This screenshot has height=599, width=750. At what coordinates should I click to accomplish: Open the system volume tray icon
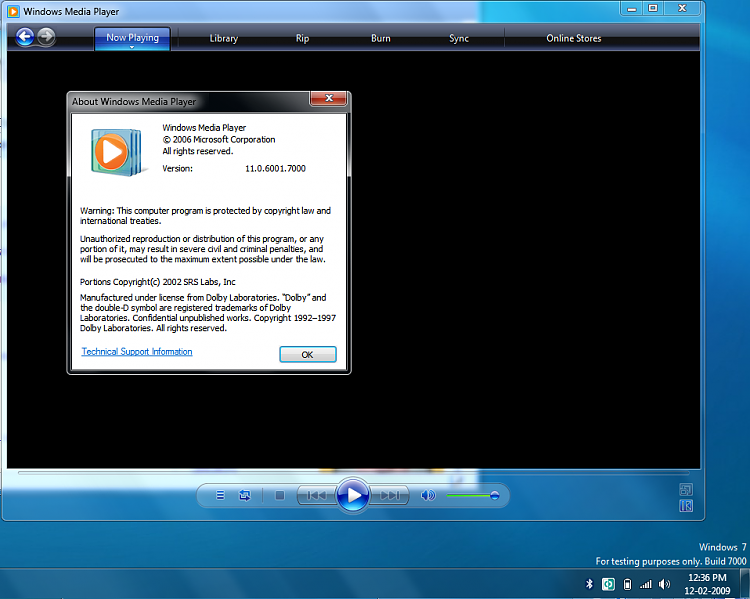coord(664,584)
